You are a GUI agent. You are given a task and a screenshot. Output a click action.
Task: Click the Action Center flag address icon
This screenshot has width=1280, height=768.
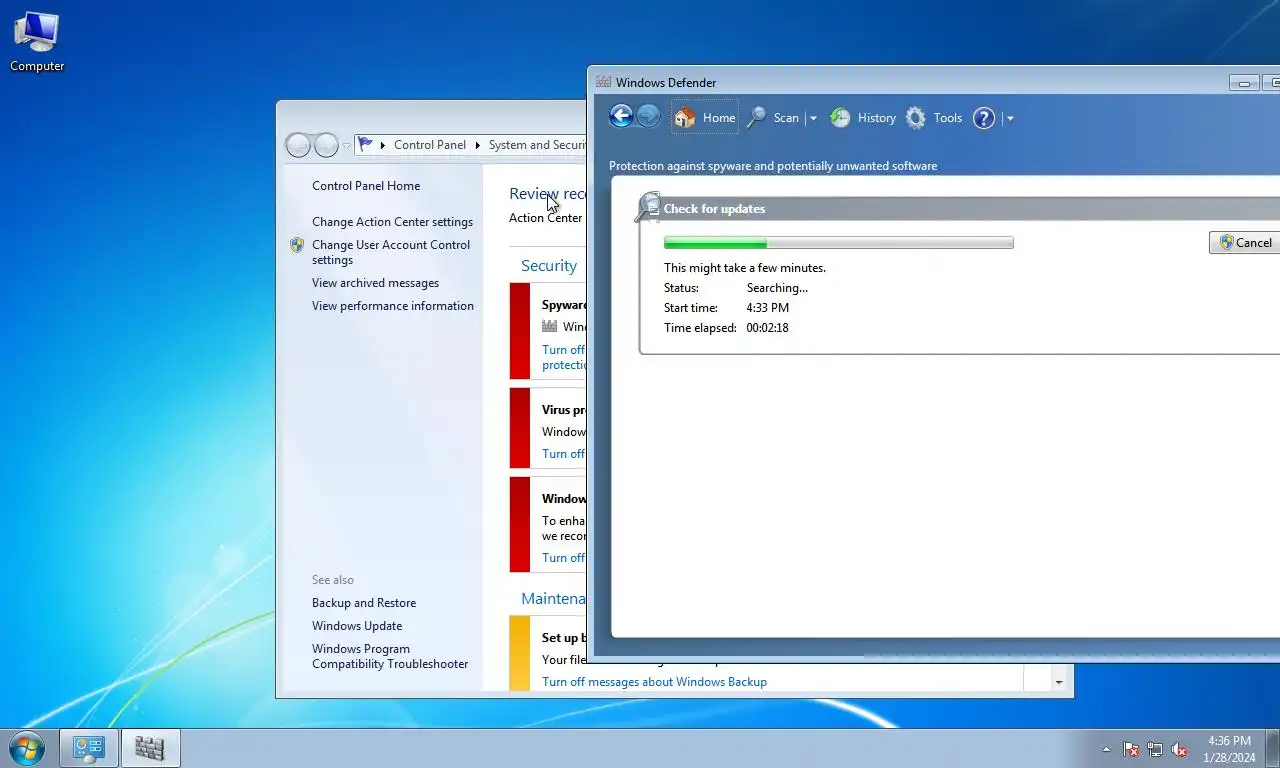point(365,145)
